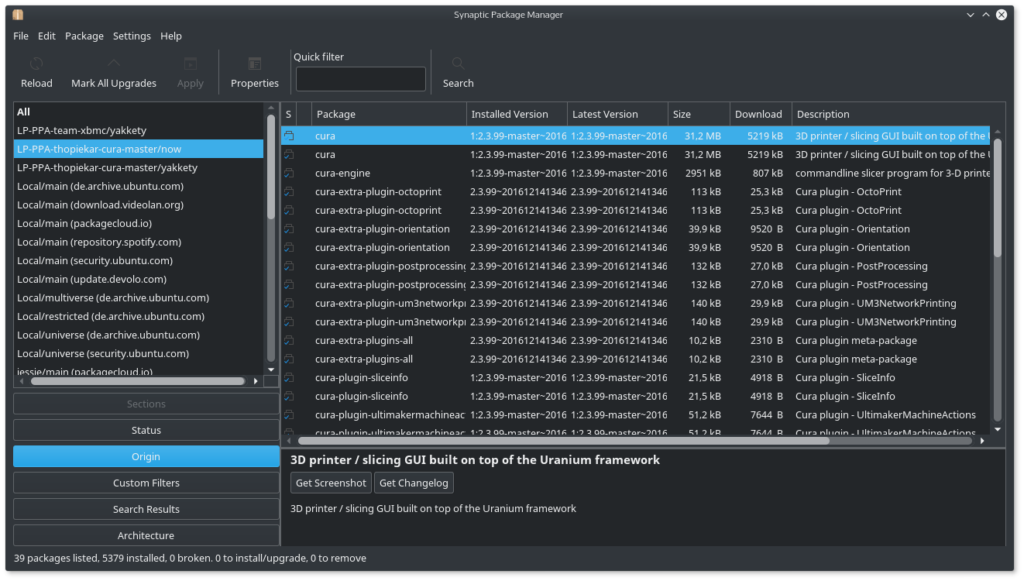Click the Synaptic app icon in title bar

click(x=18, y=14)
